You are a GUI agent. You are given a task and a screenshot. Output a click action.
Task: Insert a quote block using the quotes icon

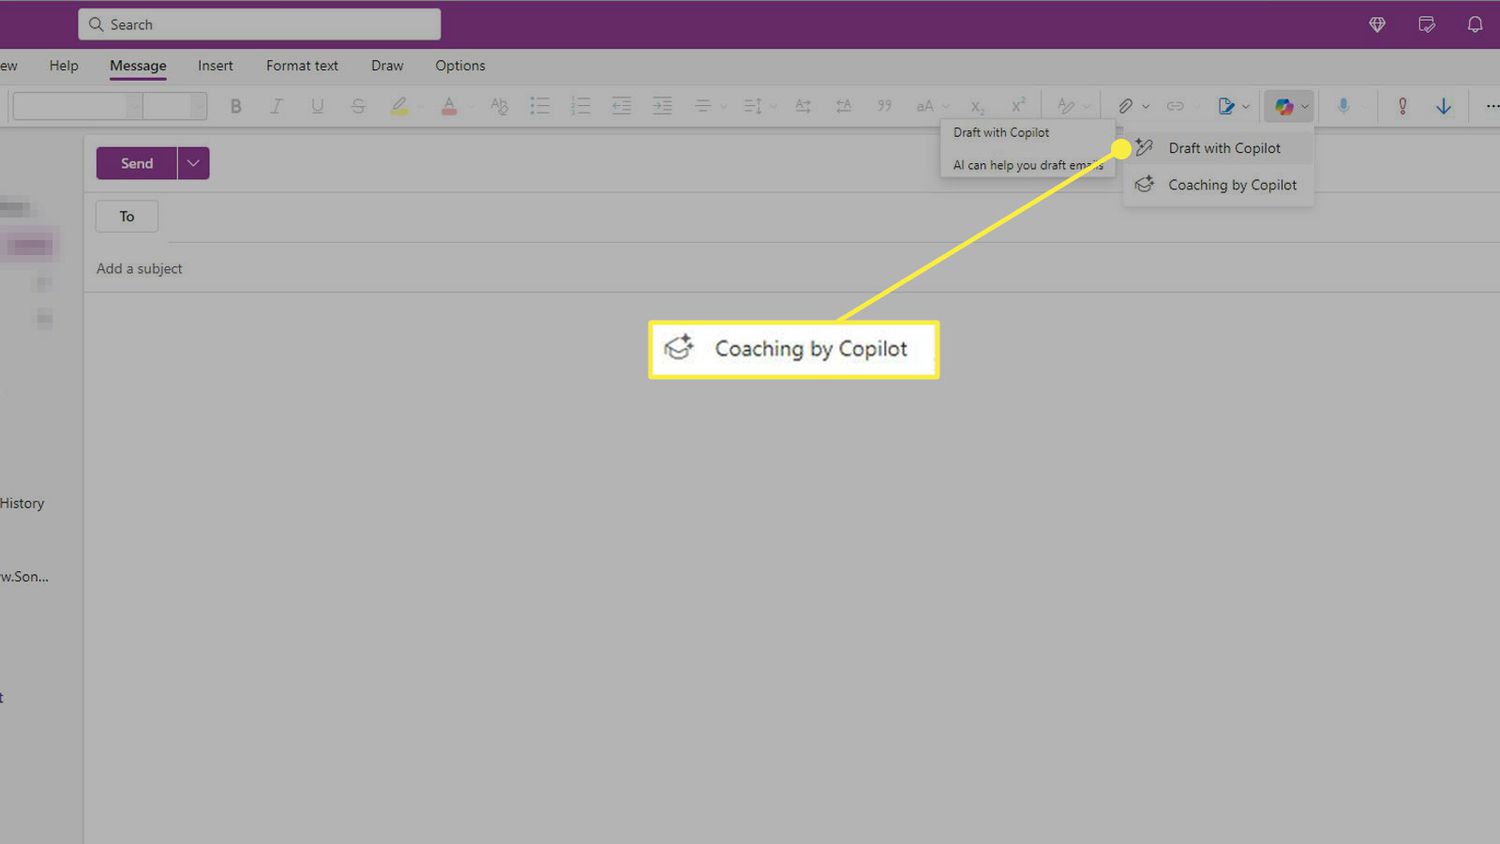click(x=884, y=106)
